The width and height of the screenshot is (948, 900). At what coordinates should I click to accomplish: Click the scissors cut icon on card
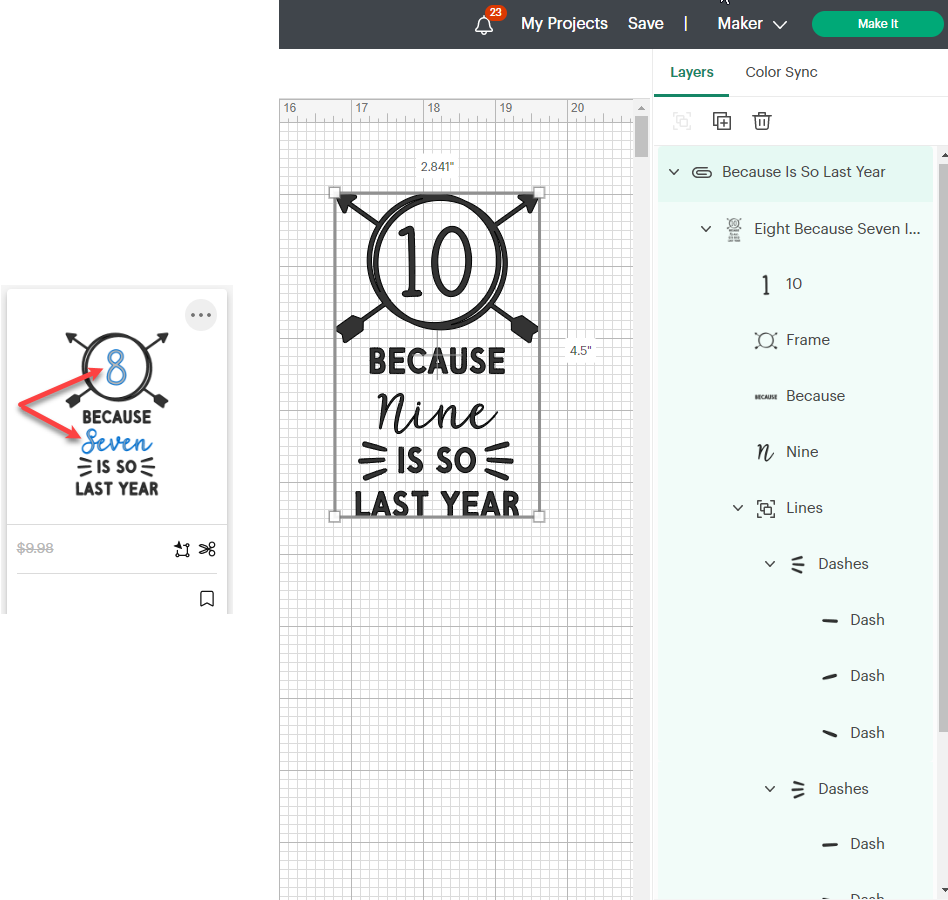click(x=207, y=549)
